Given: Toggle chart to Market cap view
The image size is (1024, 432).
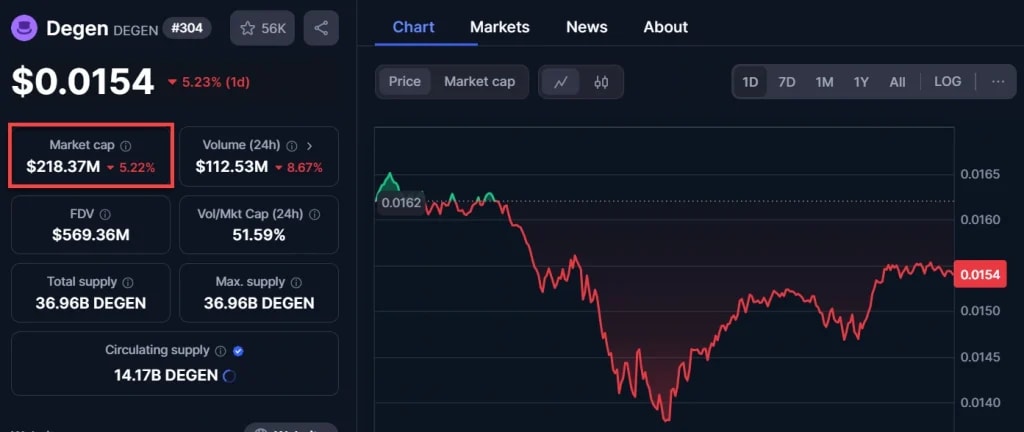Looking at the screenshot, I should tap(479, 82).
